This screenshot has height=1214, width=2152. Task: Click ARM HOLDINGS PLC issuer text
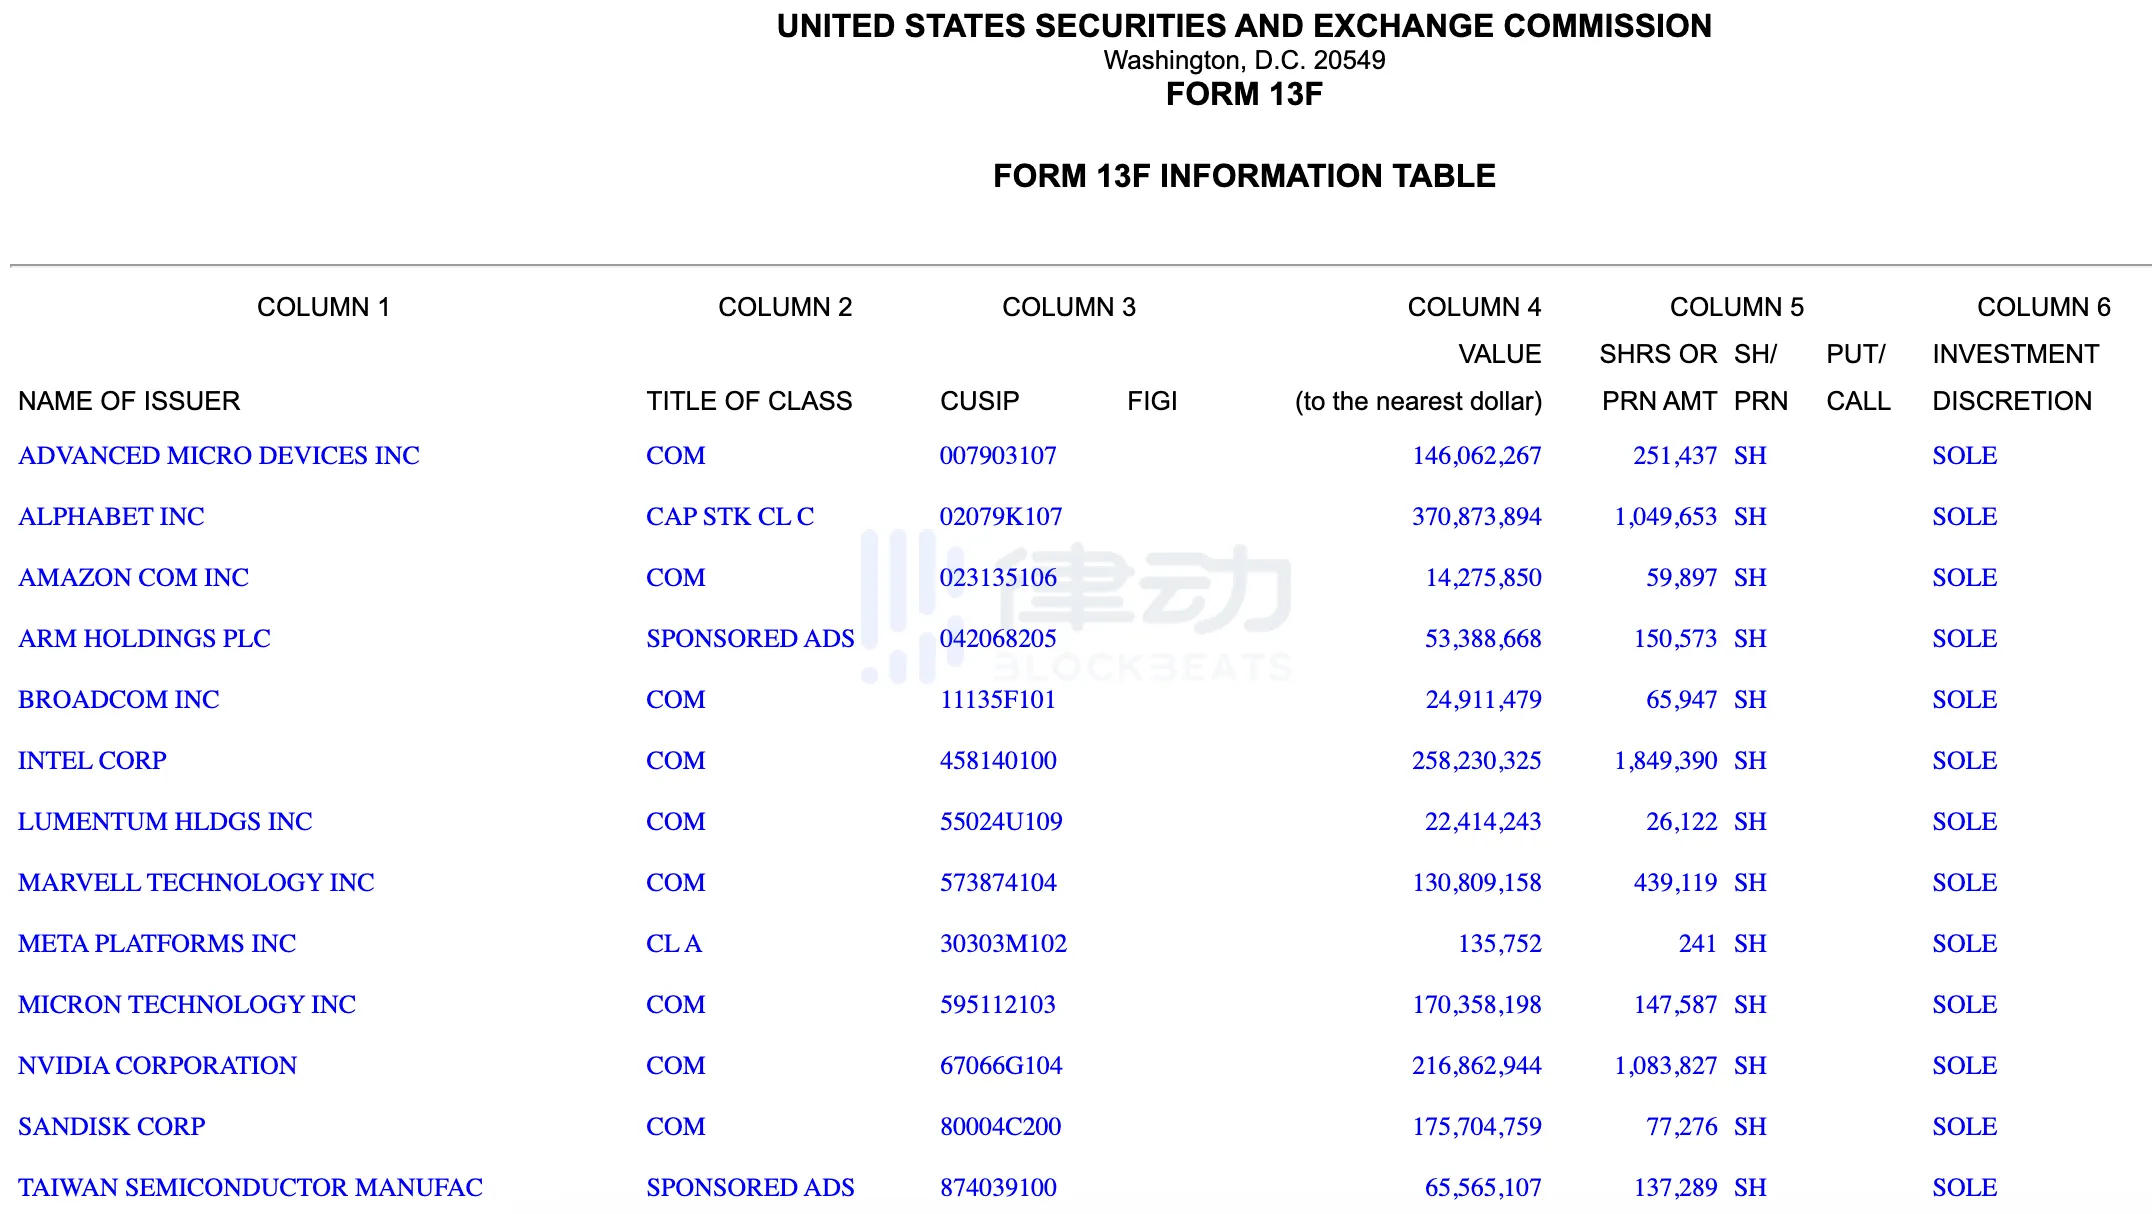[x=144, y=639]
